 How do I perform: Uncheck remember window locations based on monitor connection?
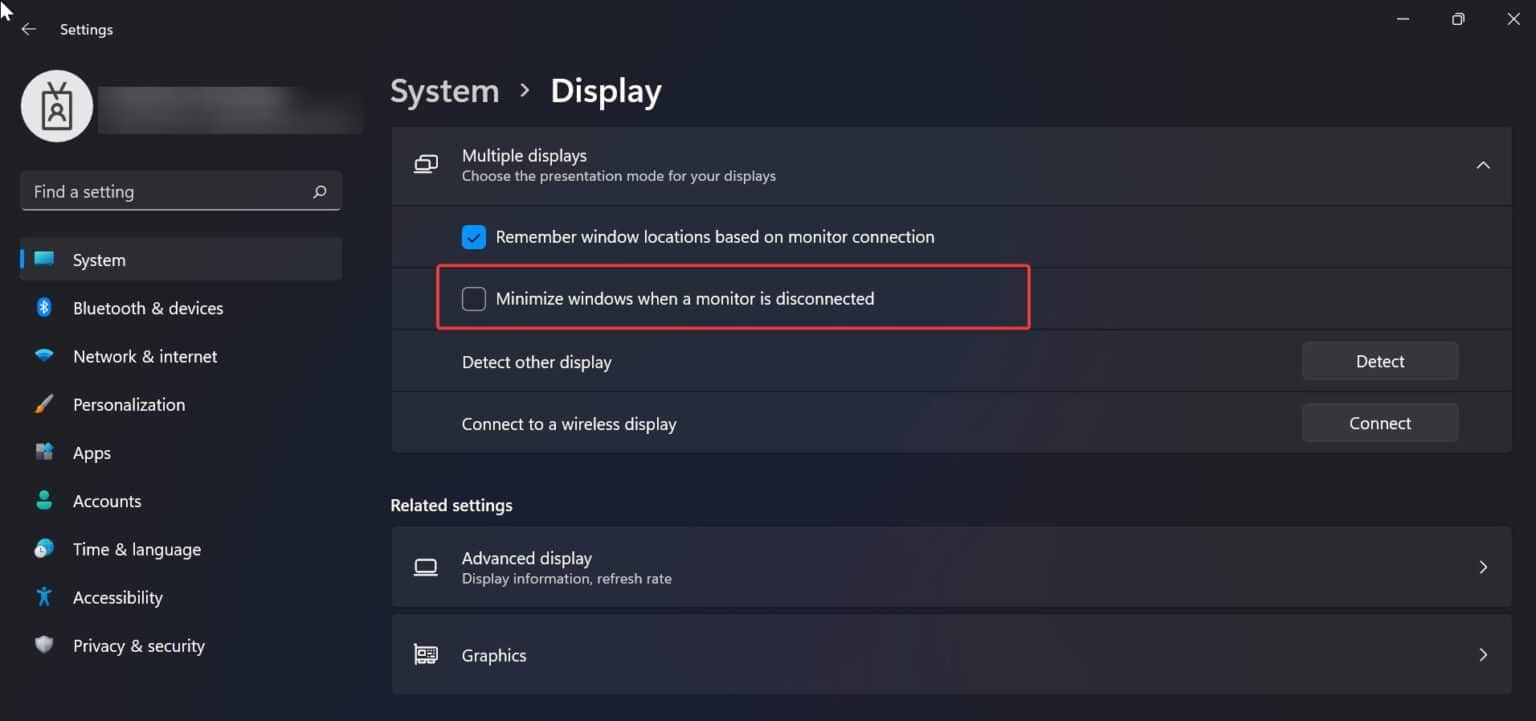pos(473,237)
